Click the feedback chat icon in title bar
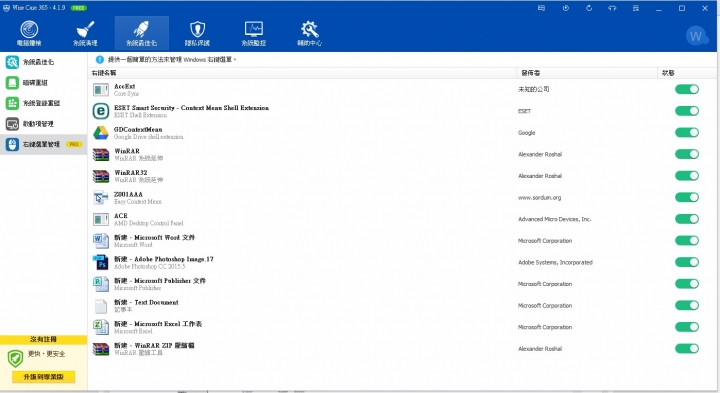This screenshot has width=720, height=393. (x=541, y=8)
